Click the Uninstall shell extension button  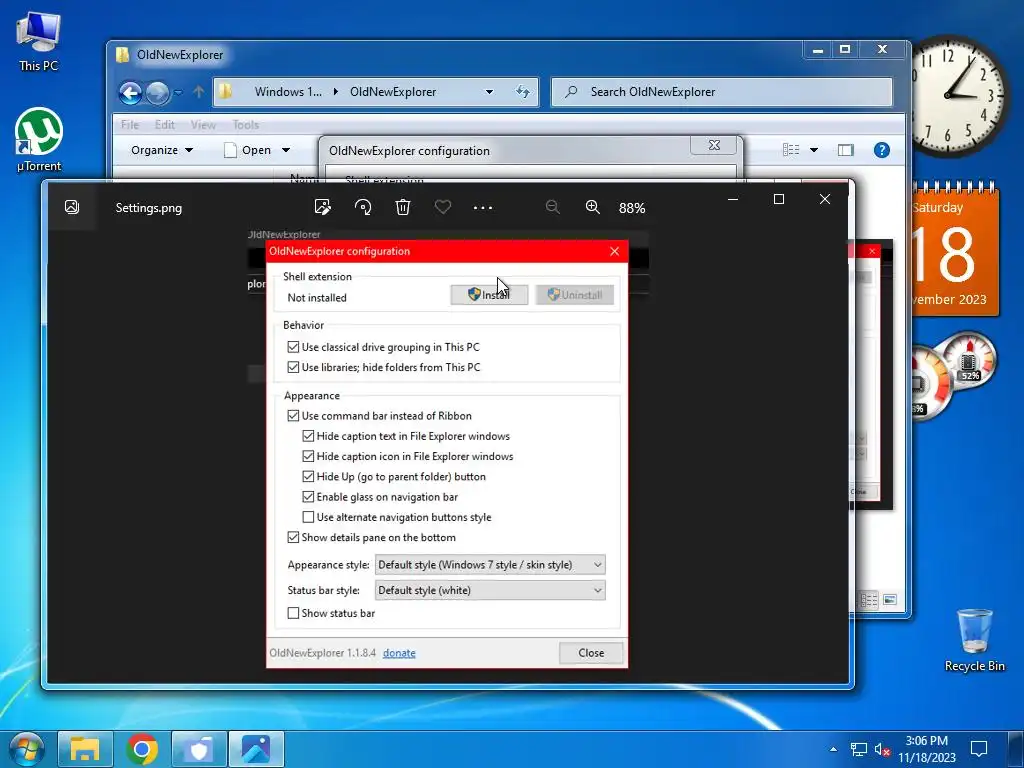point(575,295)
